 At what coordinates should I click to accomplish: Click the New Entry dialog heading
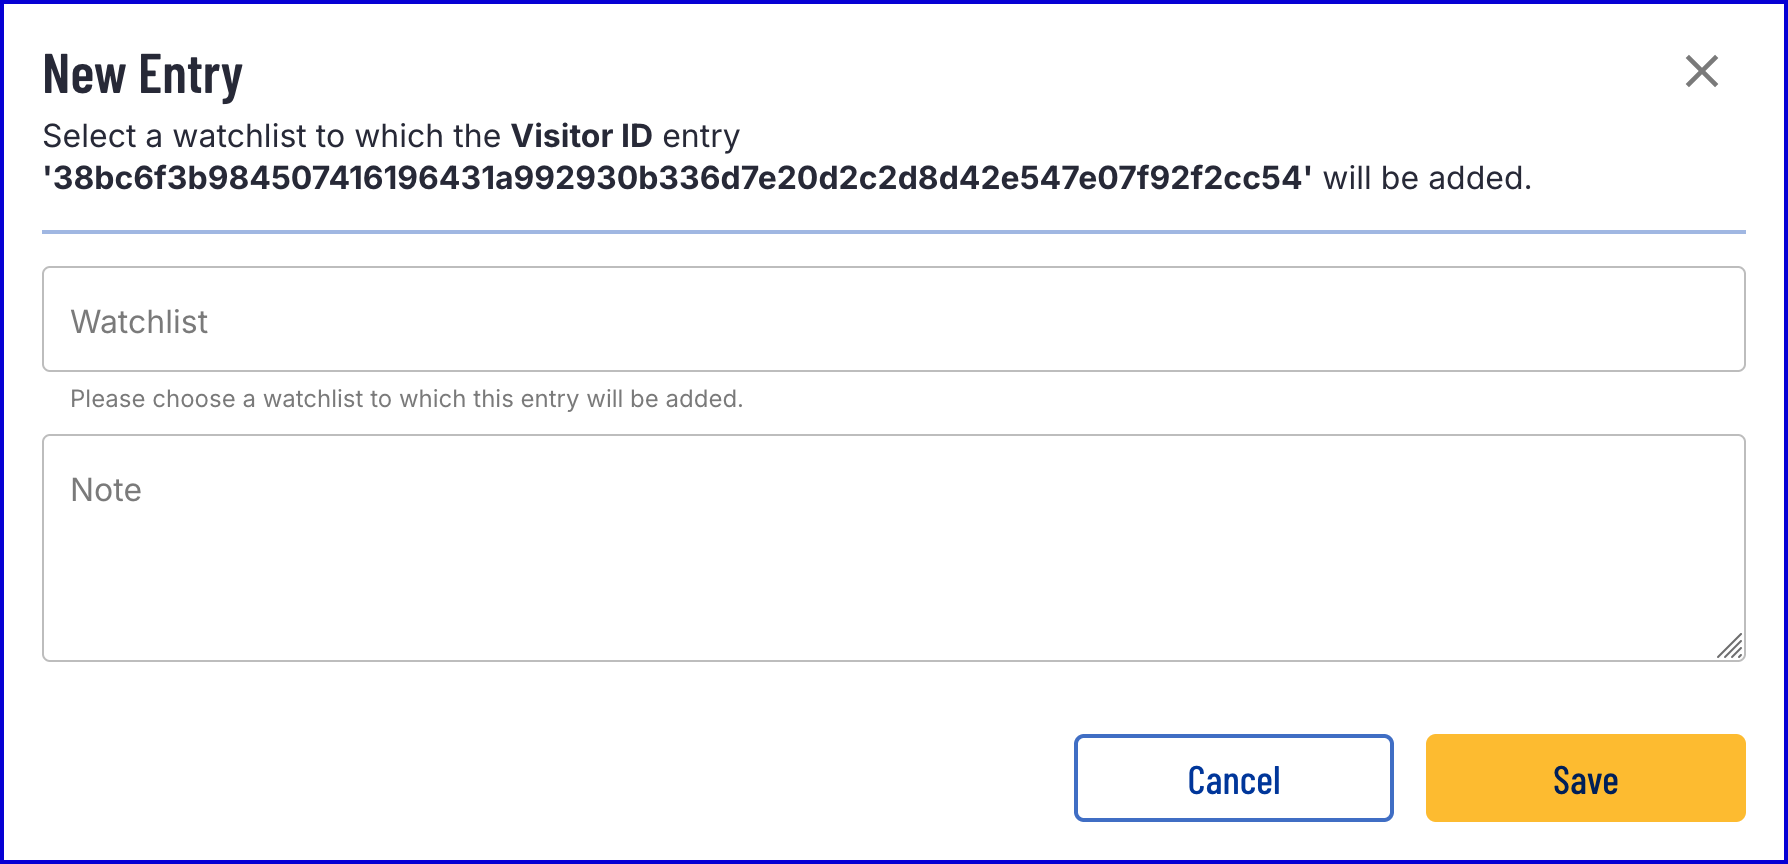143,75
